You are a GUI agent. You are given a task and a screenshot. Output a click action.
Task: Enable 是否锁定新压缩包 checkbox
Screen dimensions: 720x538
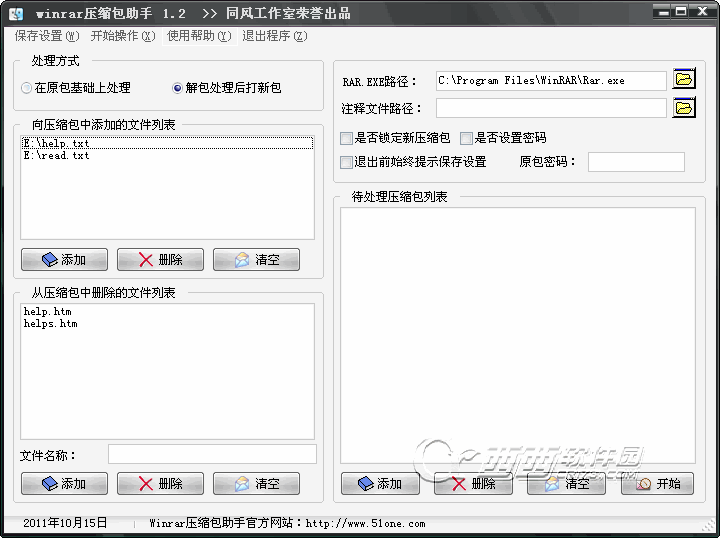click(395, 138)
